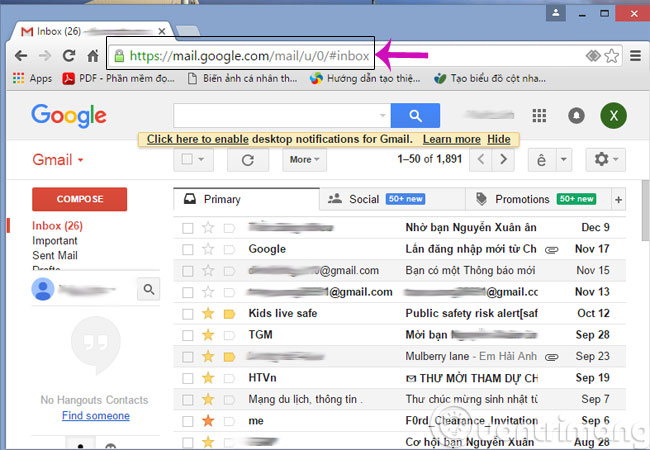Tick the Nov 13 email checkbox
Screen dimensions: 650x450
coord(188,293)
